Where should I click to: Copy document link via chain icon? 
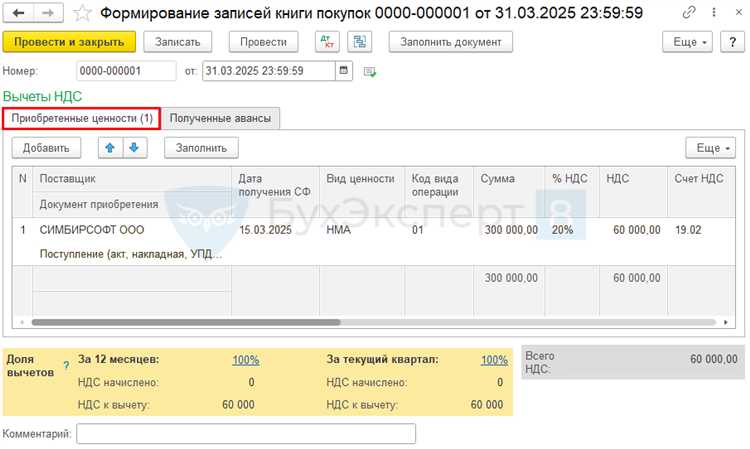click(688, 12)
